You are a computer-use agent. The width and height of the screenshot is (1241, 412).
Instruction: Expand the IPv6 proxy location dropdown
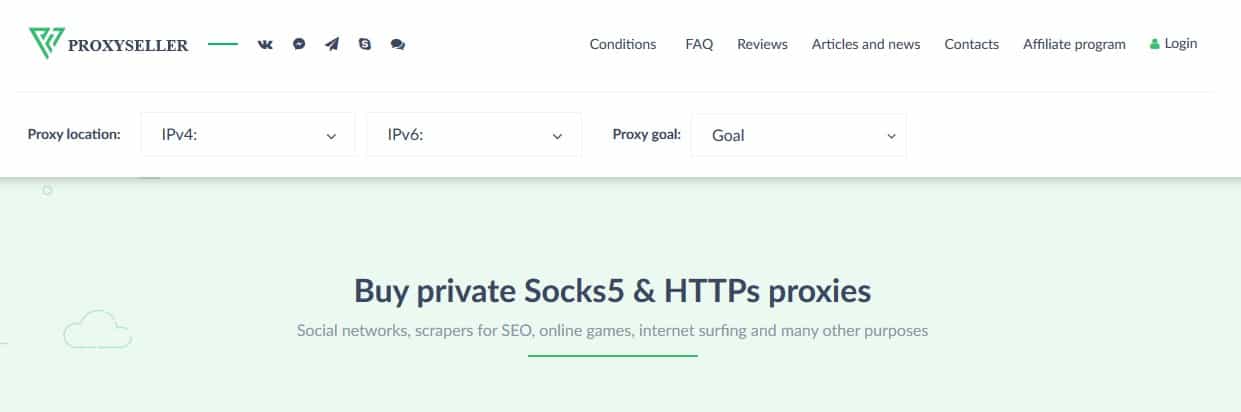[x=474, y=135]
